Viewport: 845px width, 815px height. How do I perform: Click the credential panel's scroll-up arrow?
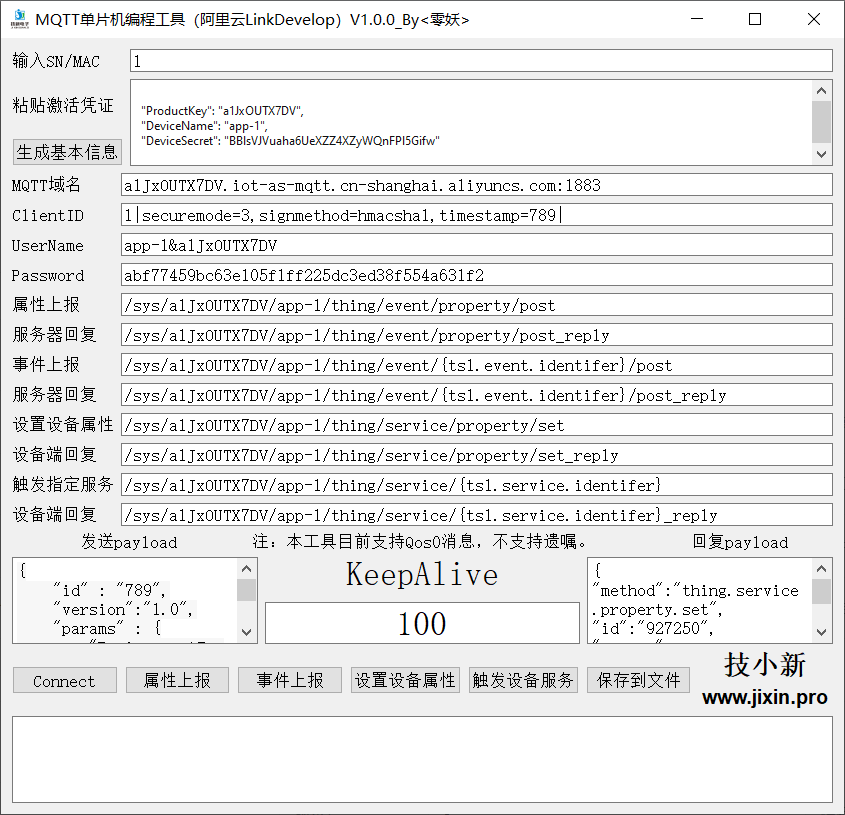pyautogui.click(x=822, y=93)
